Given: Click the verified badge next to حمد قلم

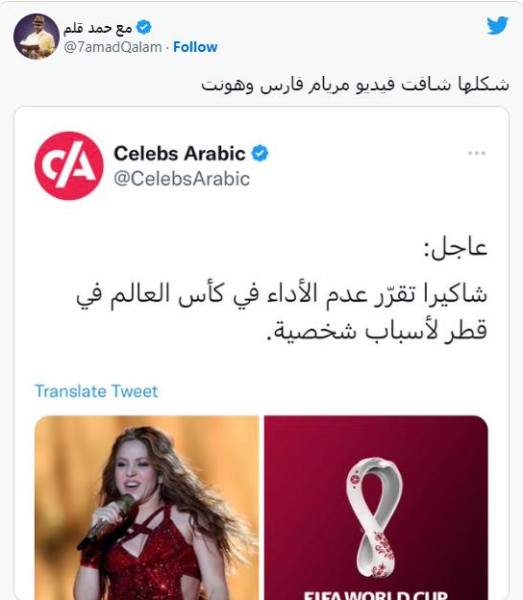Looking at the screenshot, I should point(144,27).
